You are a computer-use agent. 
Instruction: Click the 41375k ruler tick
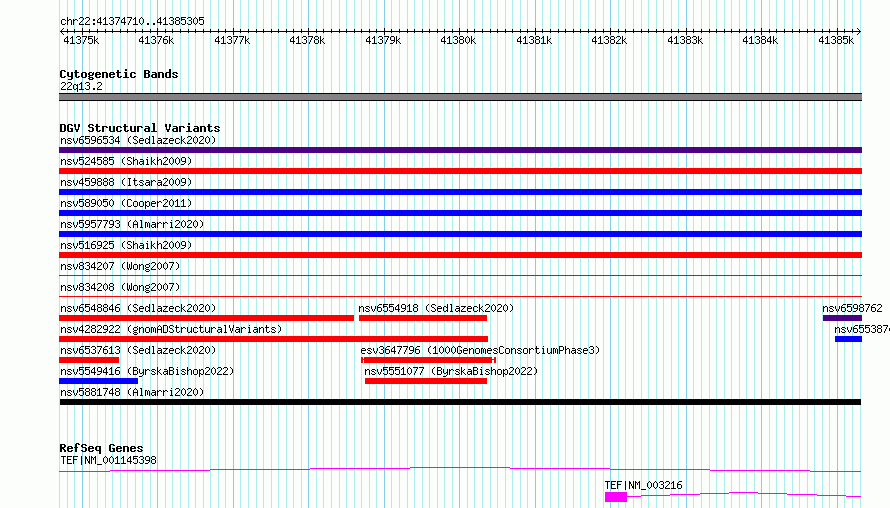point(81,40)
